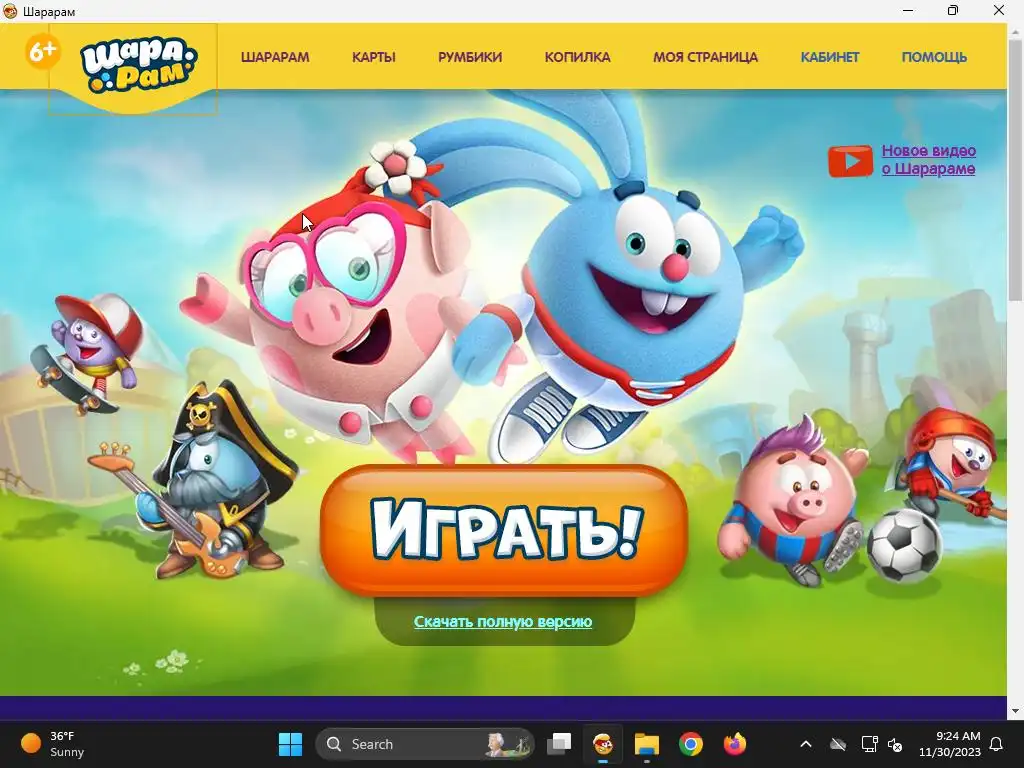Launch Google Chrome from taskbar
1024x768 pixels.
690,744
